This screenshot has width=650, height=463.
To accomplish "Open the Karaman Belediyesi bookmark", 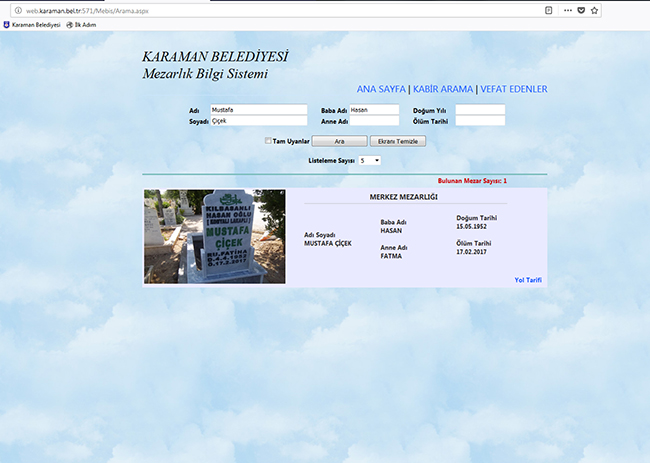I will tap(32, 24).
